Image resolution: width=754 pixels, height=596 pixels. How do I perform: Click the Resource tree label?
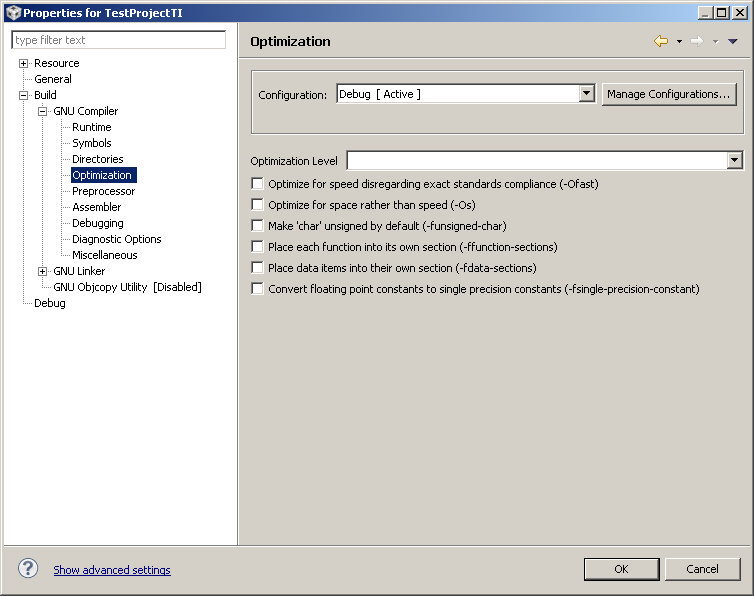pyautogui.click(x=57, y=63)
